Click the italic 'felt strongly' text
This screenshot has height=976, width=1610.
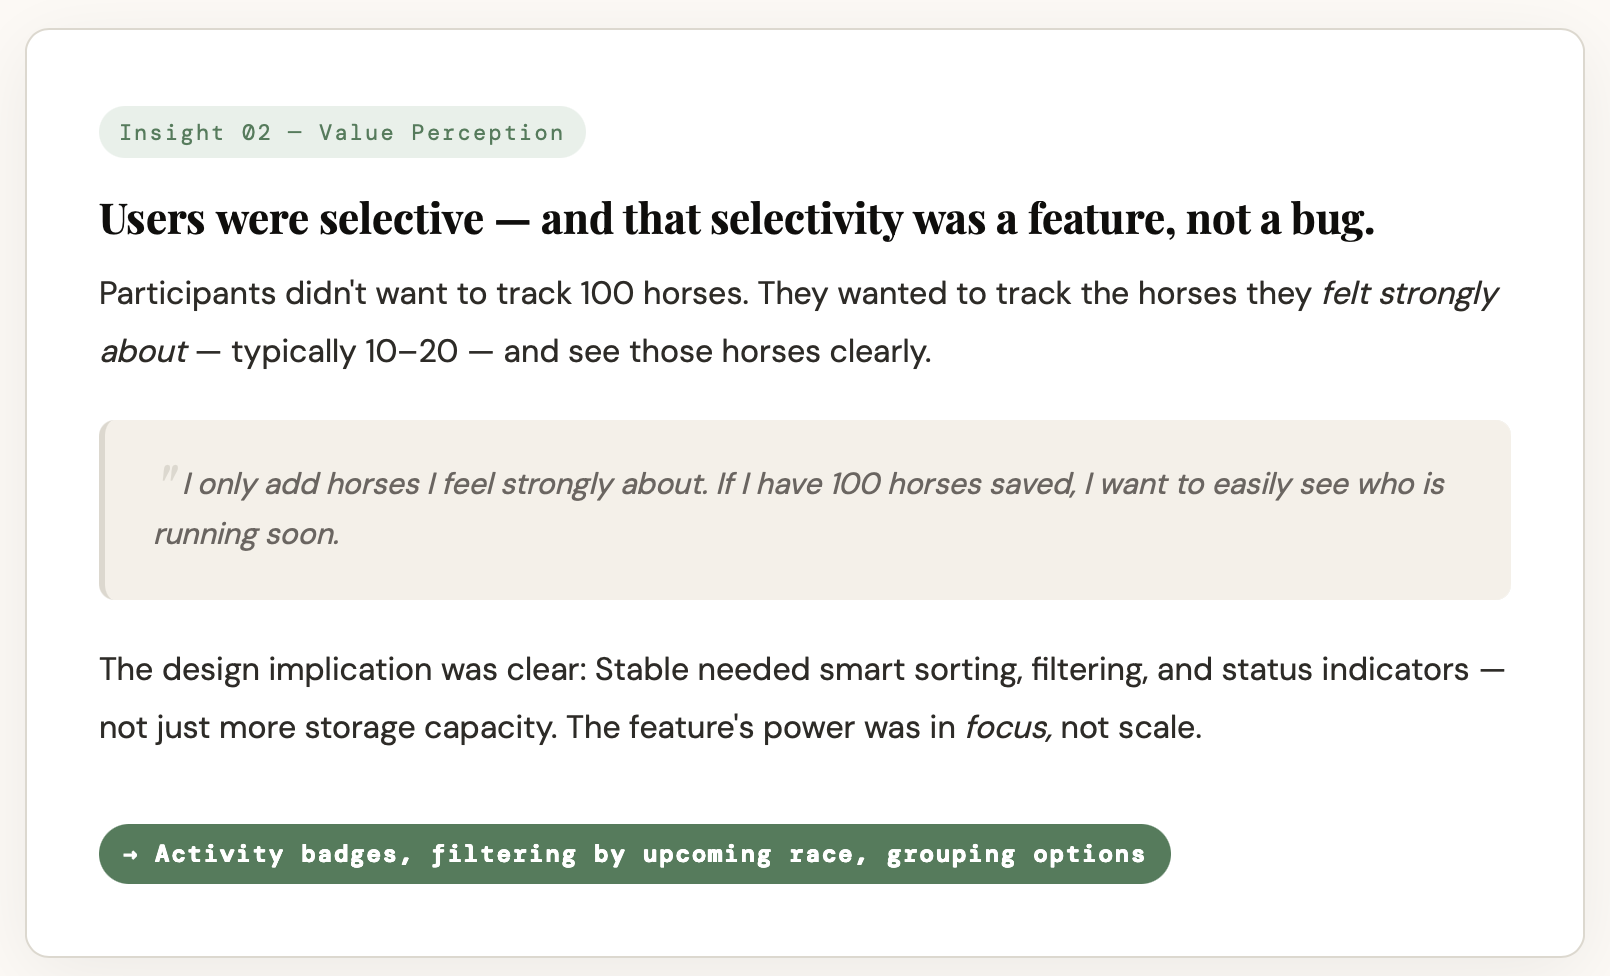tap(1408, 293)
